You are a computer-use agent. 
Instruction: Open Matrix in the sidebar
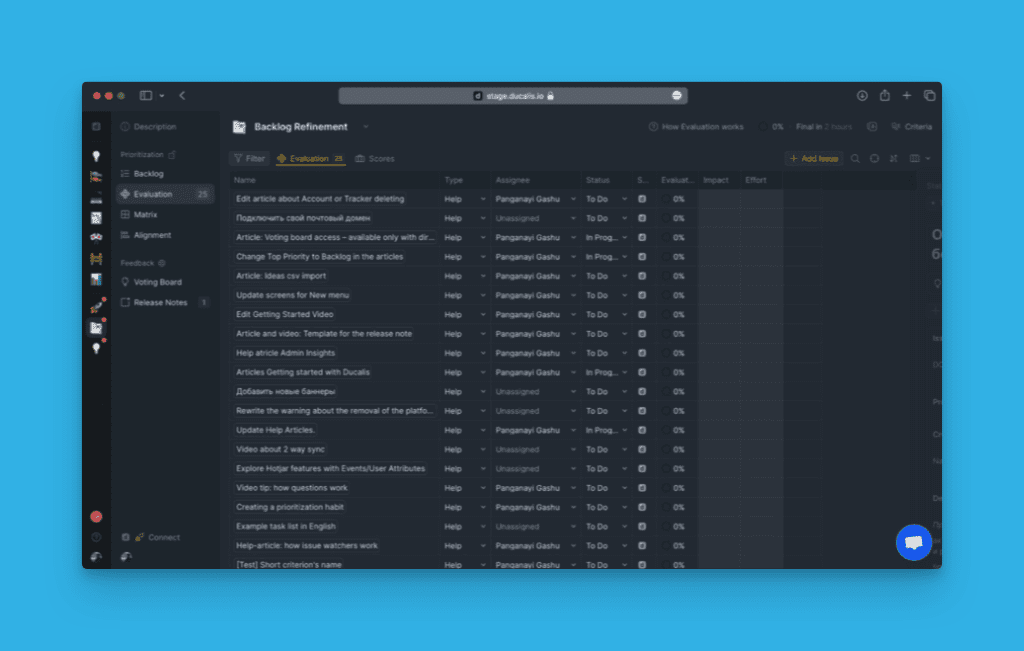click(x=145, y=215)
